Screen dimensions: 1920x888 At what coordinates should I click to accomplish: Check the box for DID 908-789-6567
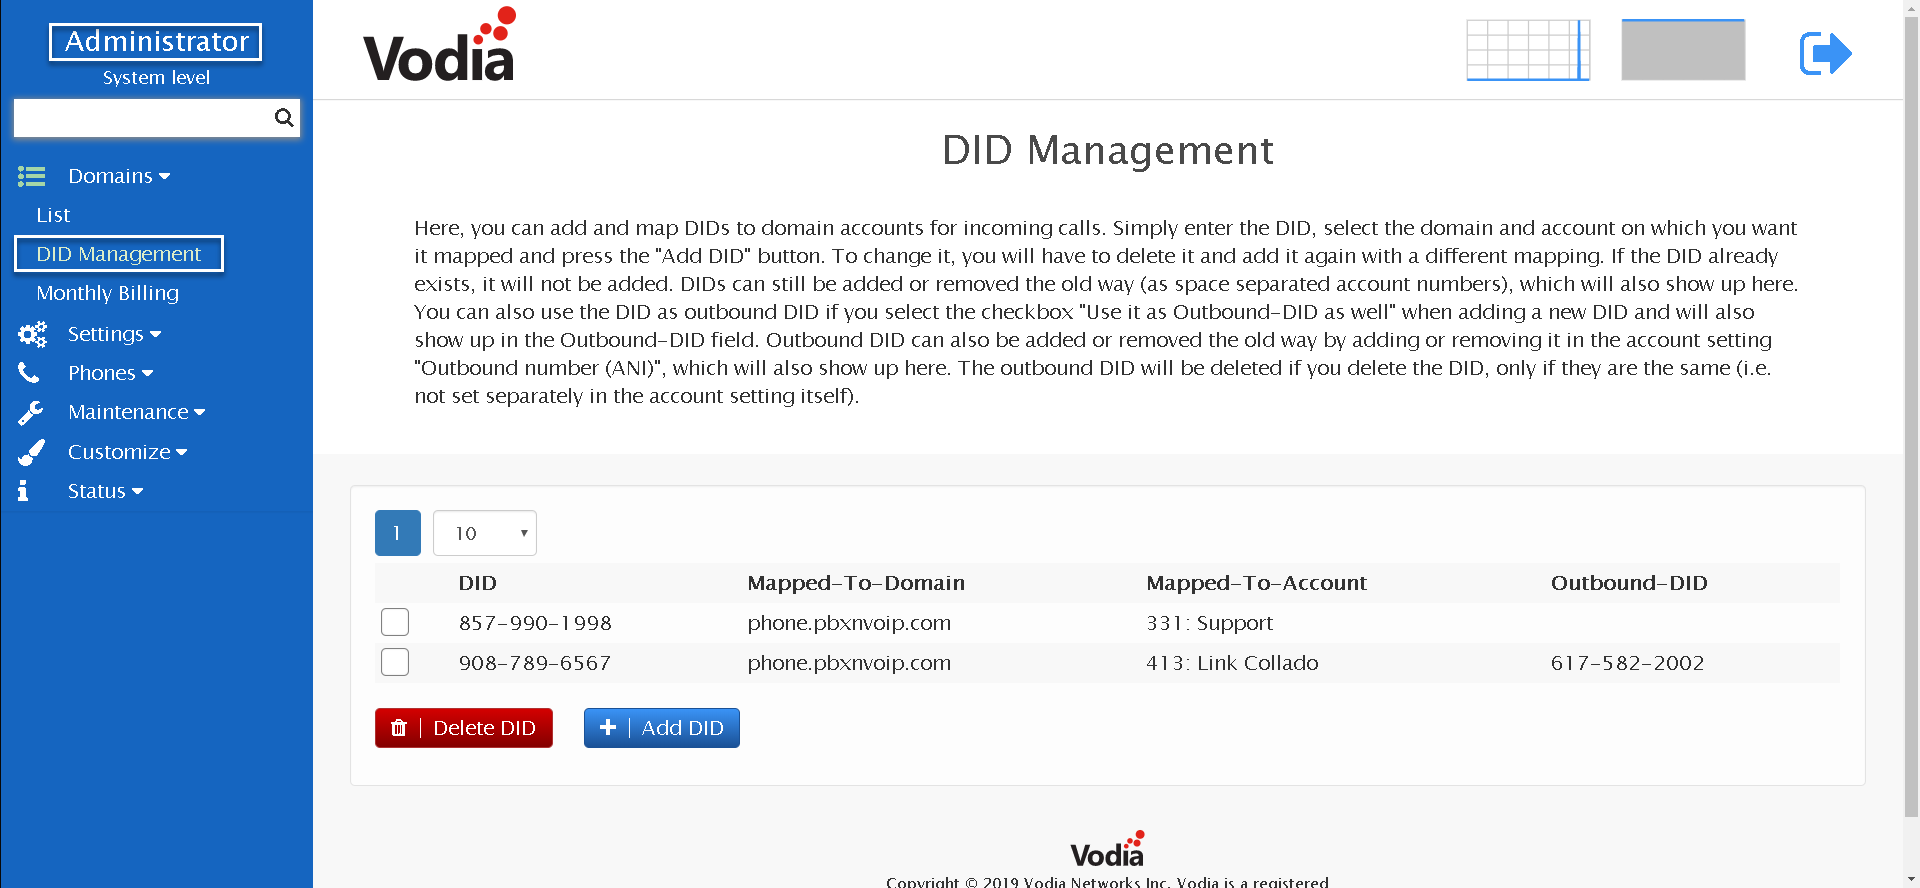coord(395,662)
